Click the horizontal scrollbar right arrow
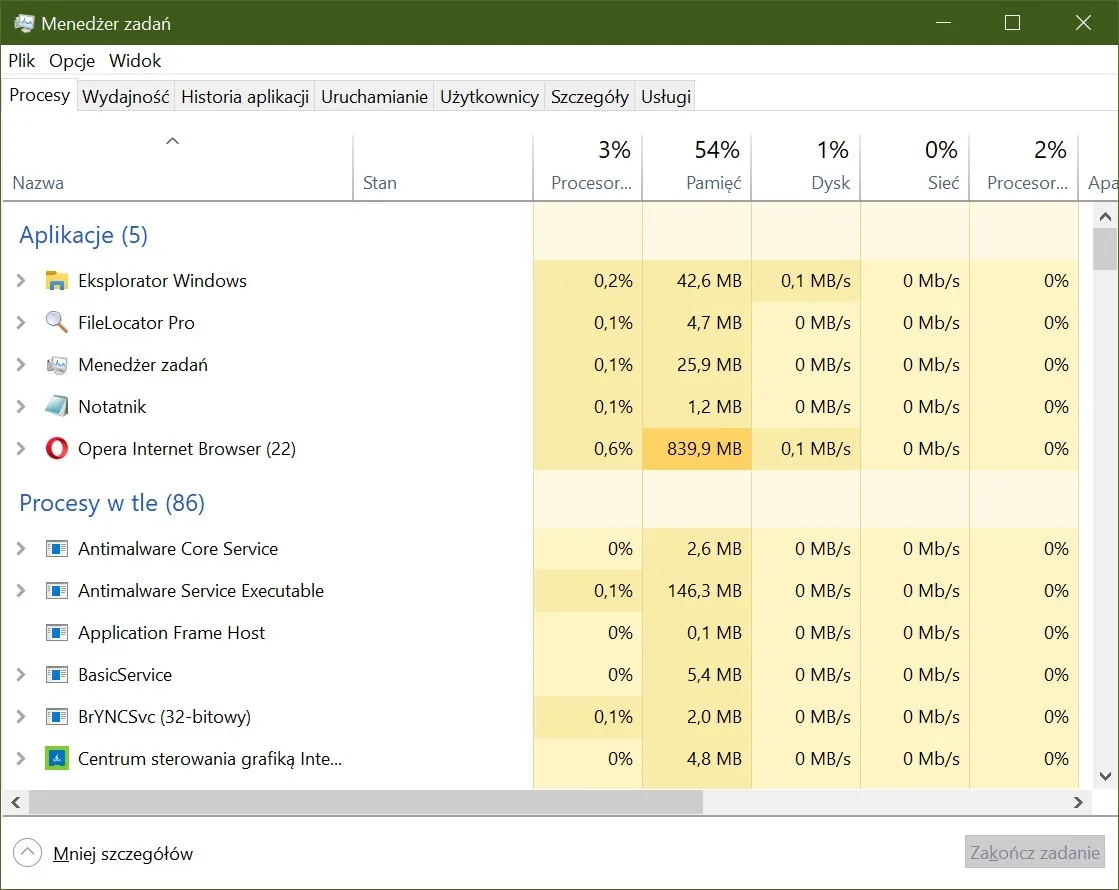This screenshot has width=1119, height=890. click(x=1077, y=802)
